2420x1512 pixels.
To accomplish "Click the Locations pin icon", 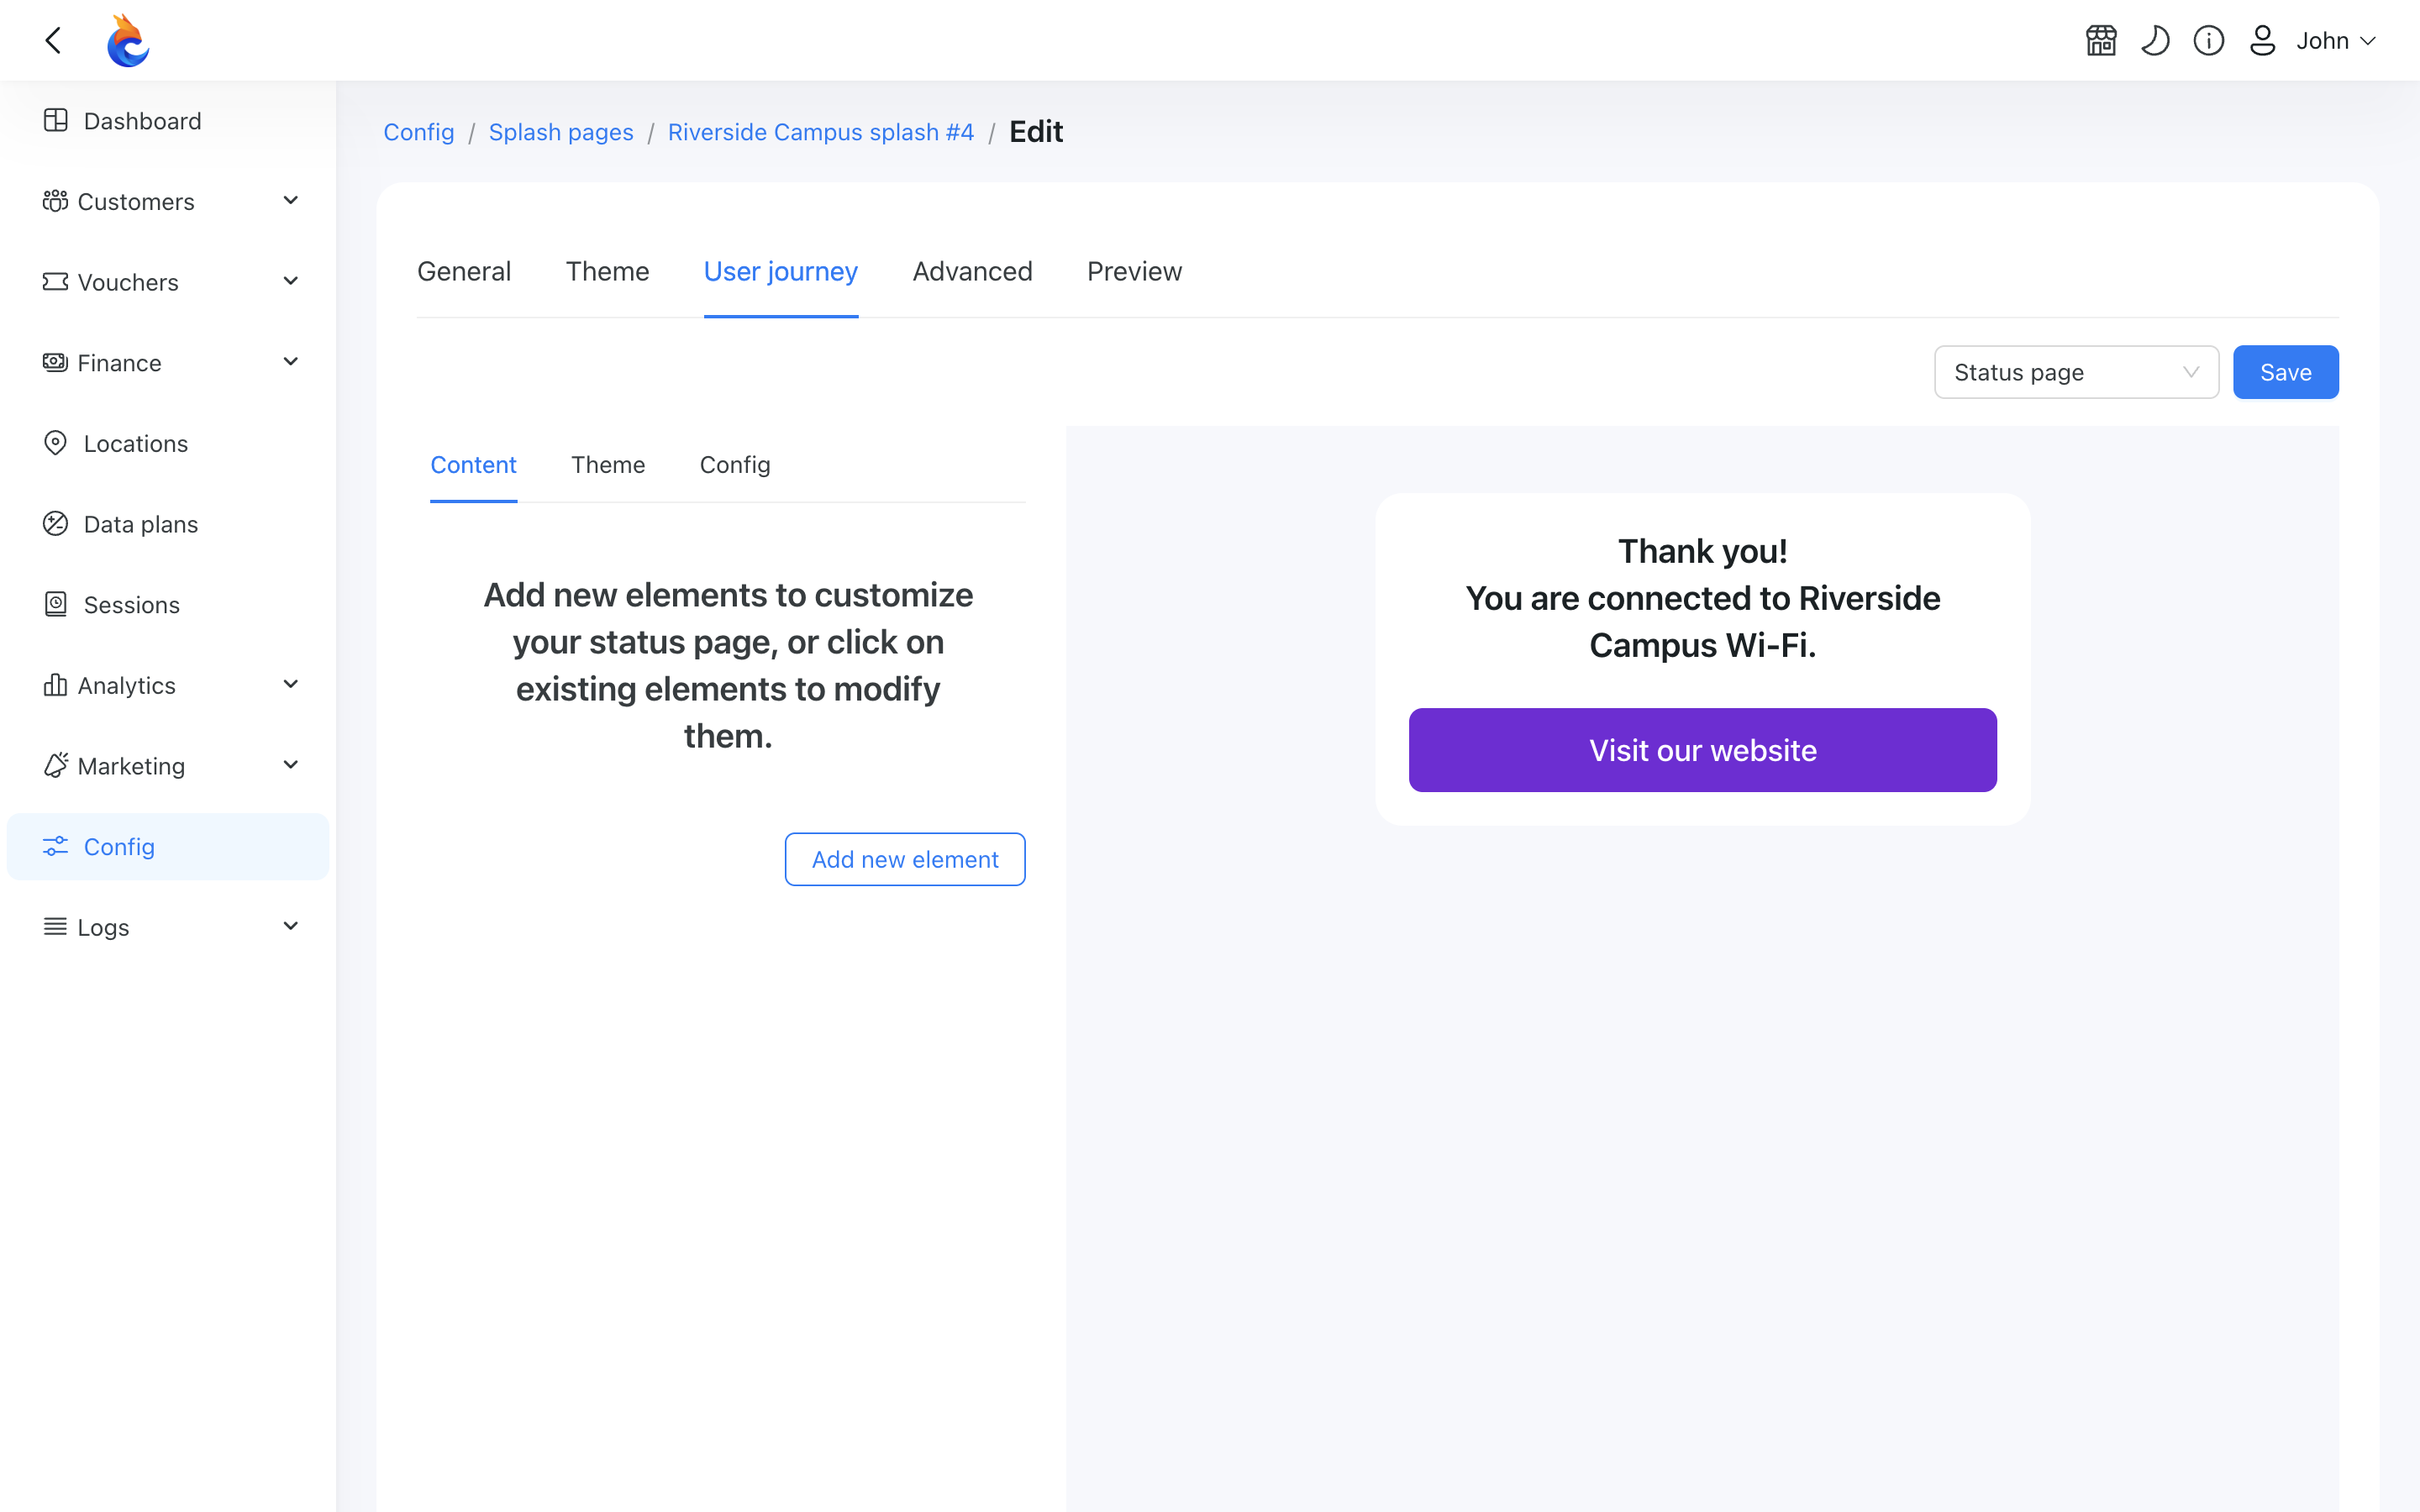I will click(x=56, y=443).
